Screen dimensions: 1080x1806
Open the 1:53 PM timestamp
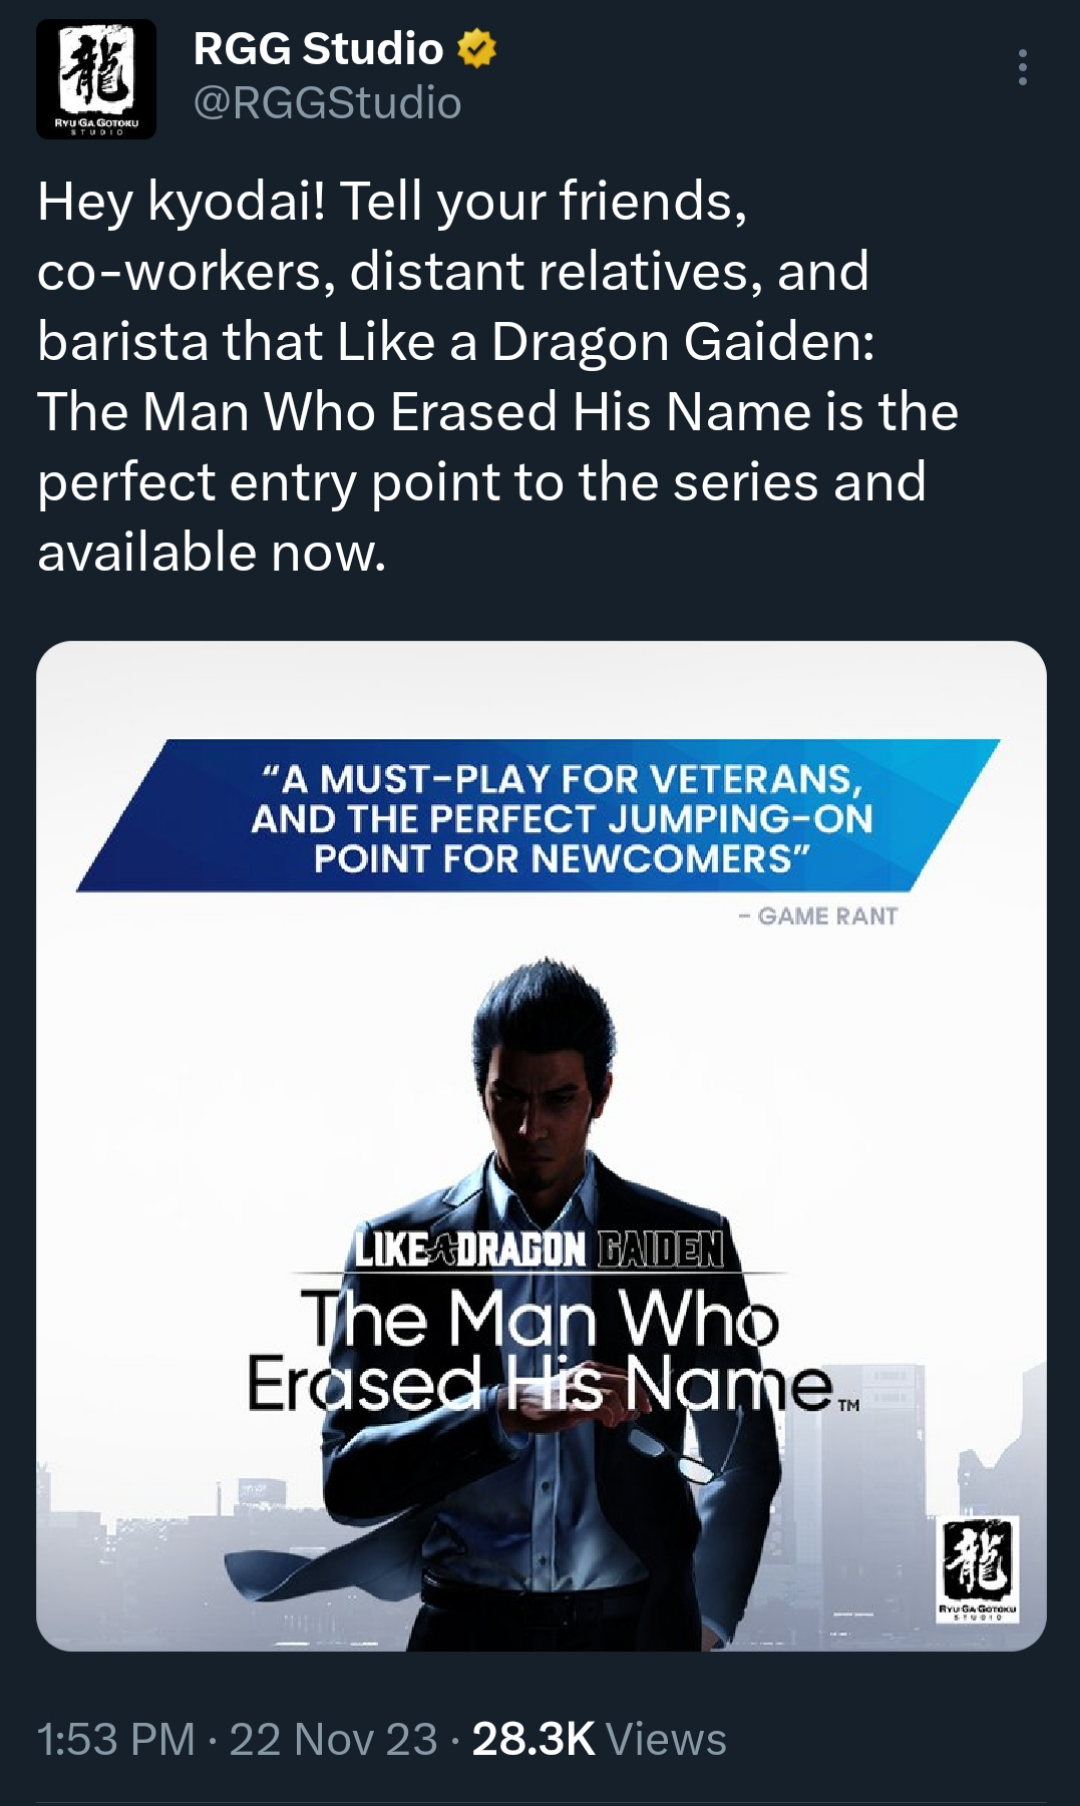point(116,1739)
